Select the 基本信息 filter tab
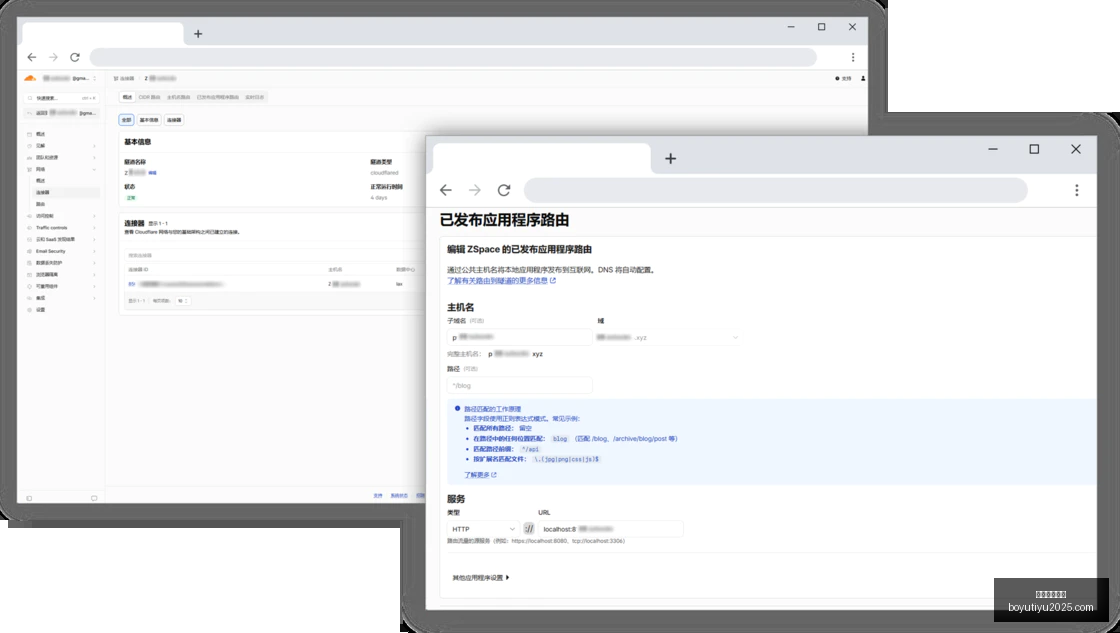This screenshot has height=633, width=1120. pos(149,120)
